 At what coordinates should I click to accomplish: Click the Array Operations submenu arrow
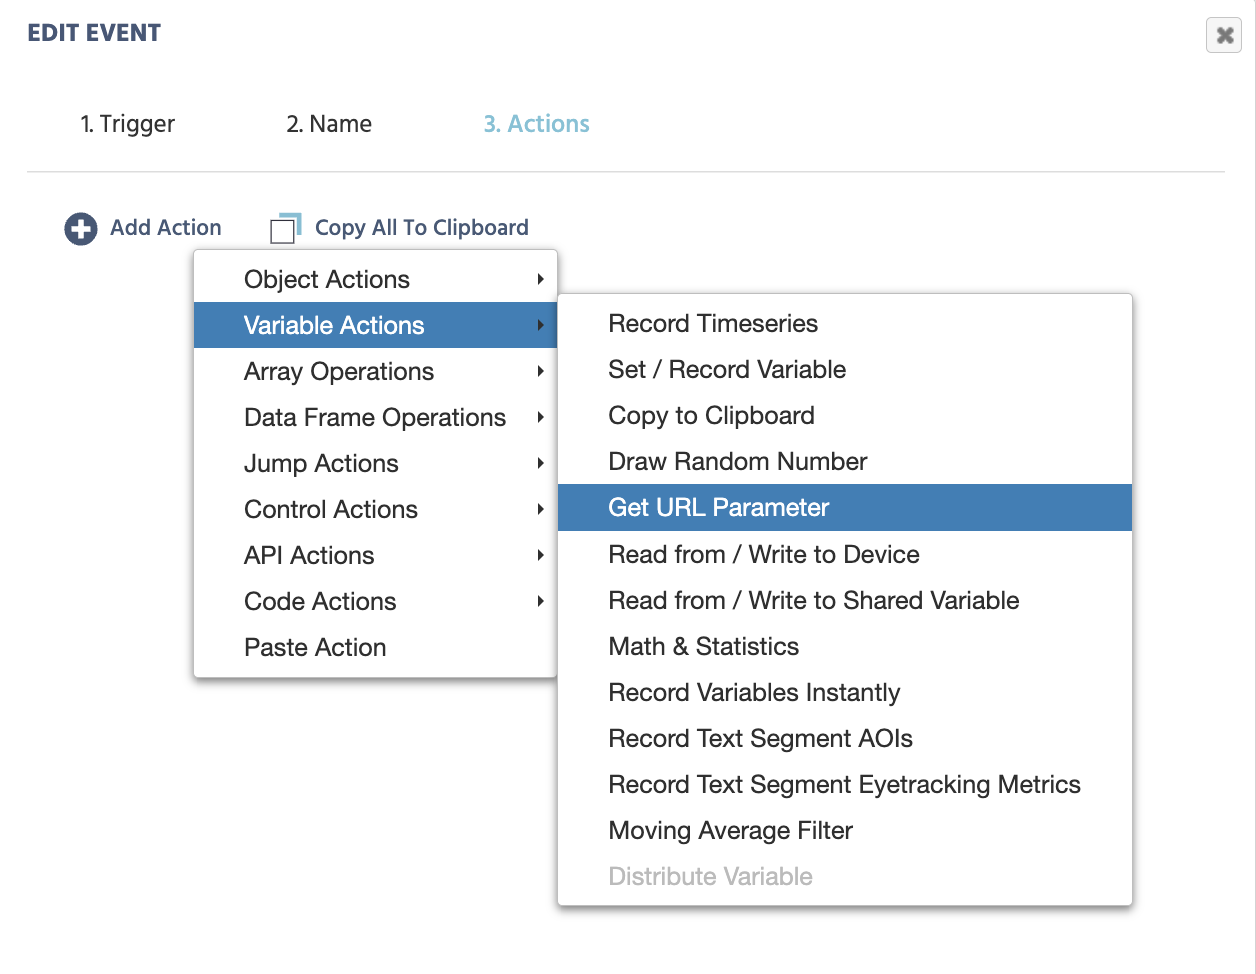540,372
